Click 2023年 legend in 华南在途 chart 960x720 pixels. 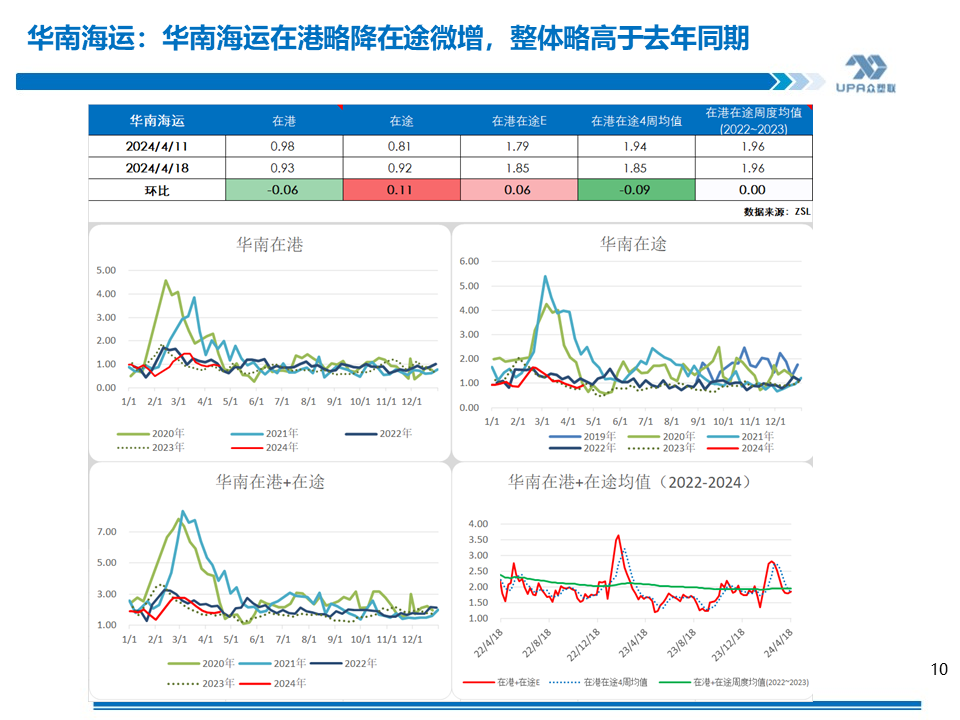tap(662, 448)
